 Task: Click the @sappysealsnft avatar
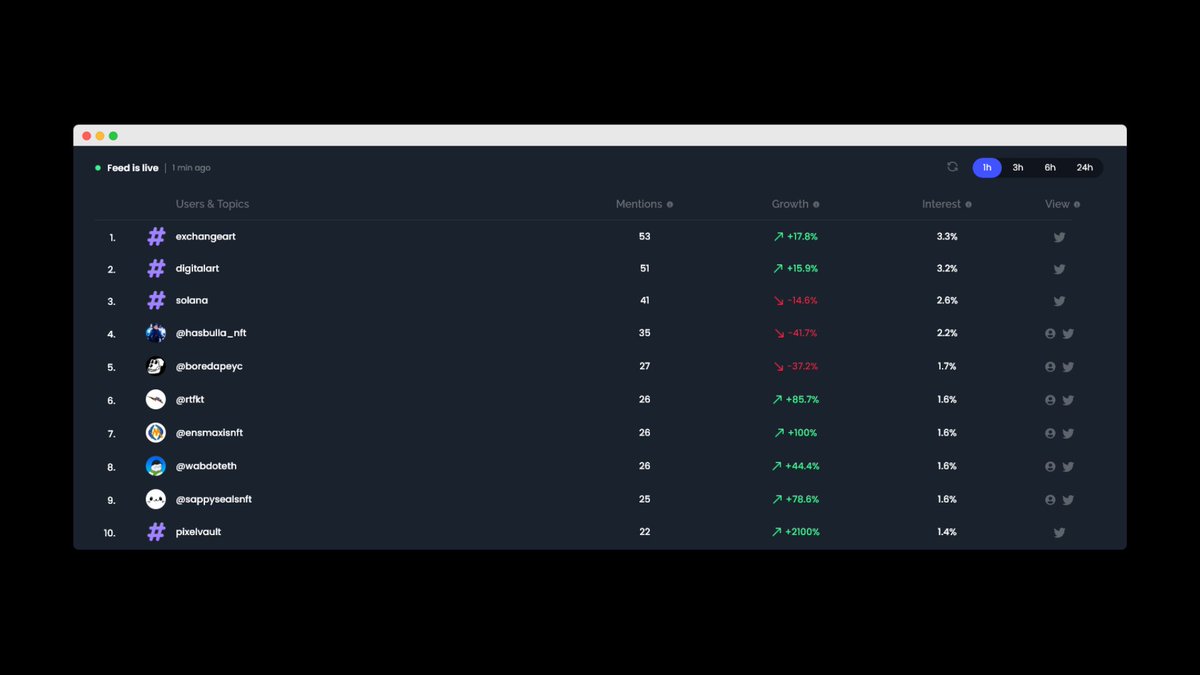156,499
